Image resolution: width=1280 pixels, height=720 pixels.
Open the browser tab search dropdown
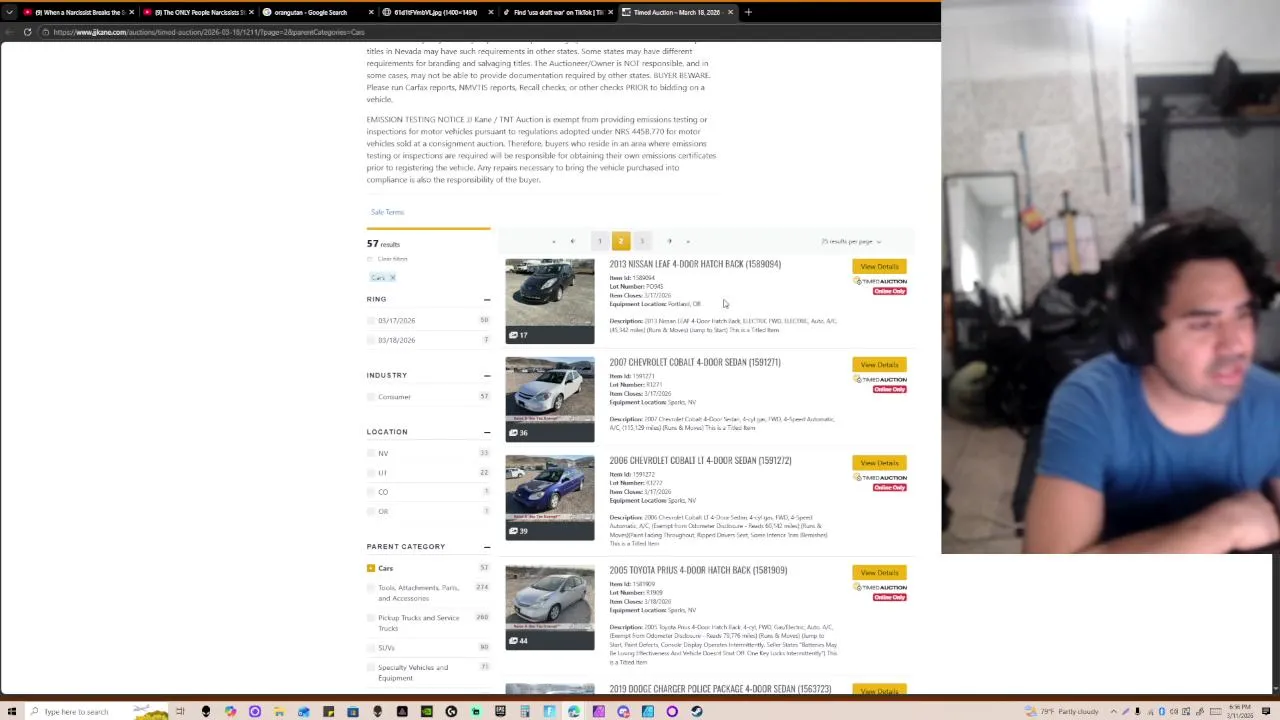tap(10, 12)
